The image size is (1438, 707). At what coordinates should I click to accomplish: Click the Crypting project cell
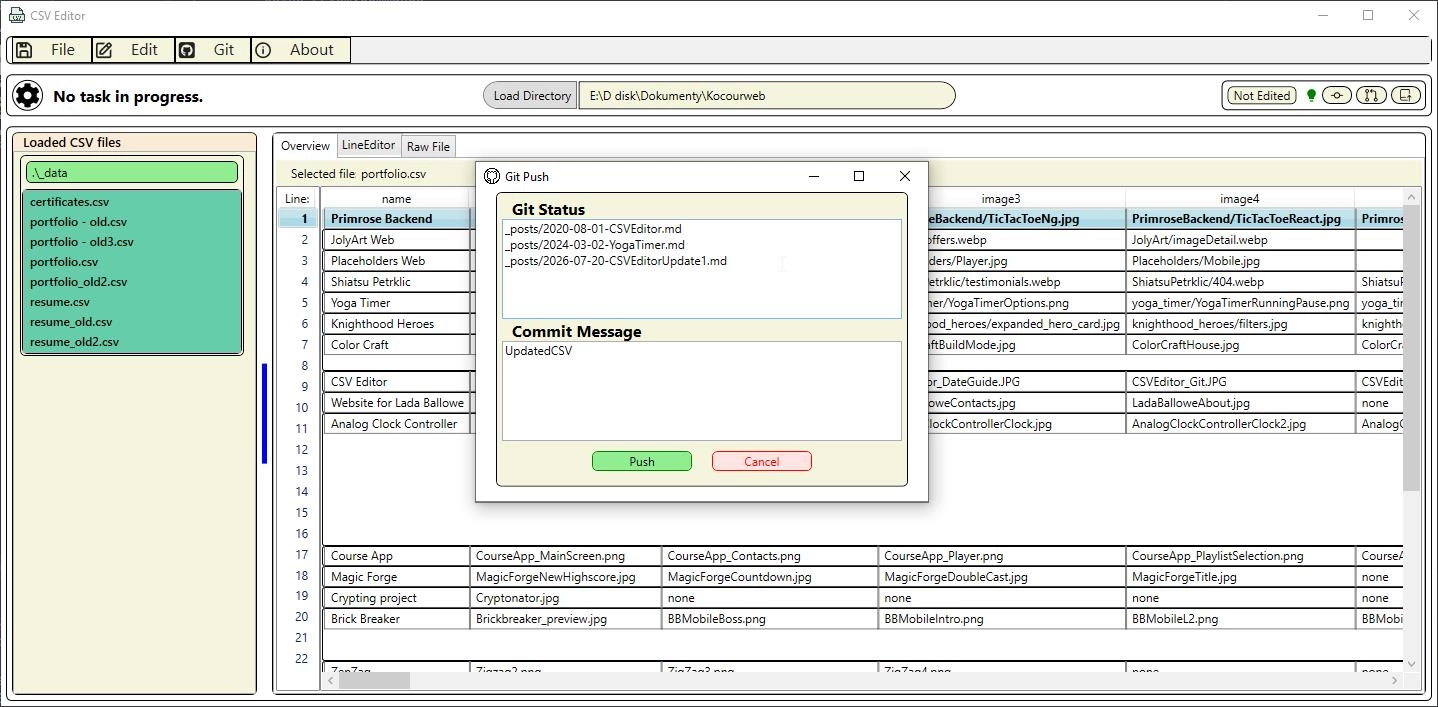click(x=397, y=598)
